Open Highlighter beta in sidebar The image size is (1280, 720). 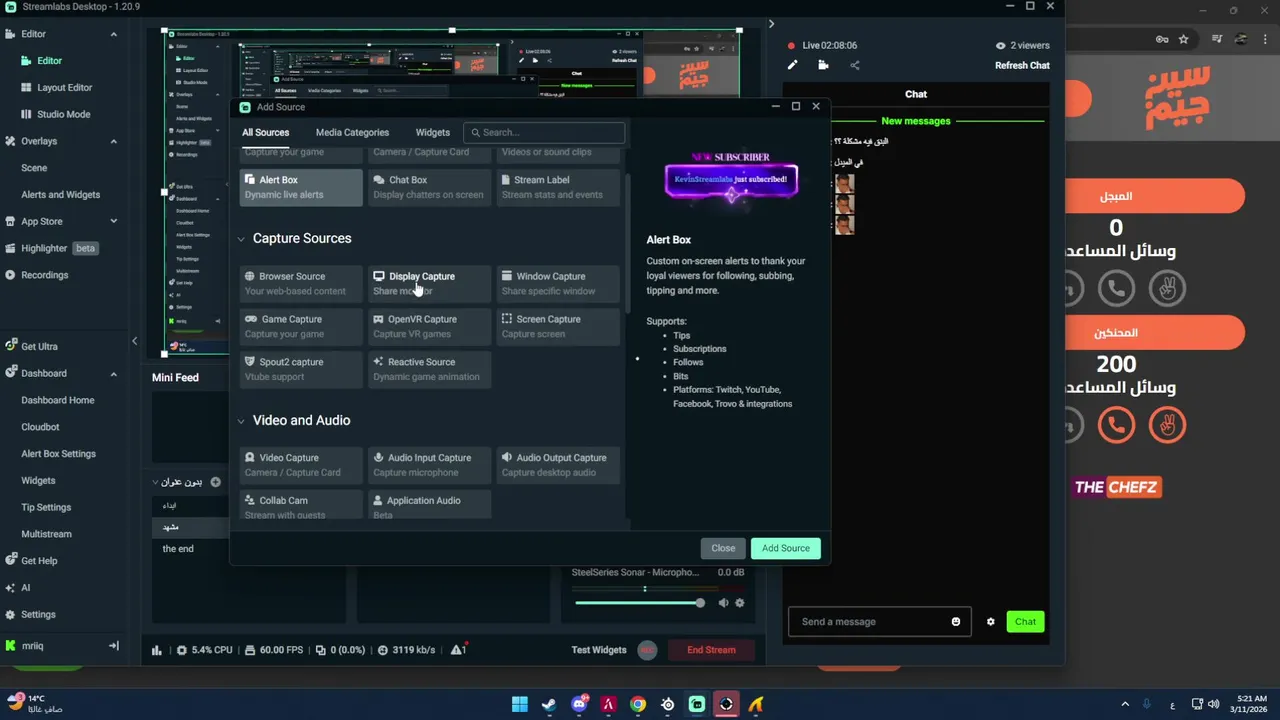(52, 248)
